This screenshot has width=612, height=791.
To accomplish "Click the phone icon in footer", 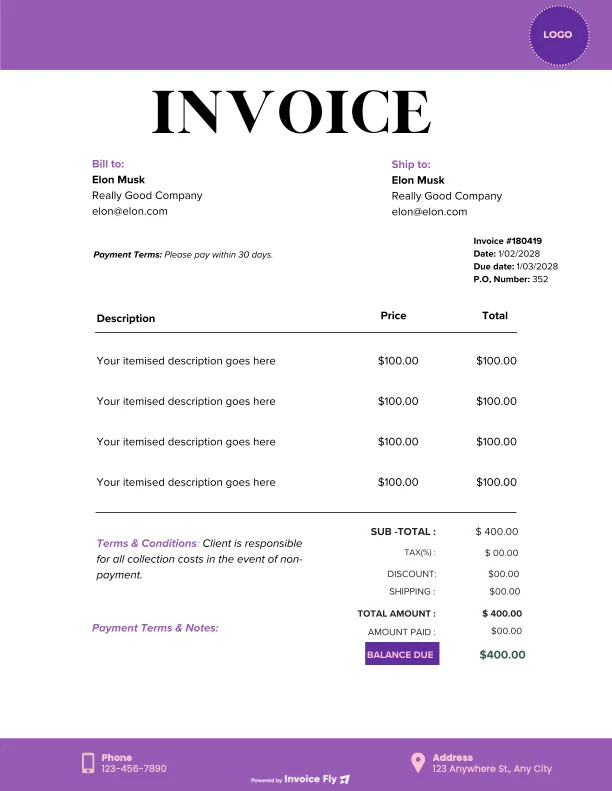I will tap(88, 763).
